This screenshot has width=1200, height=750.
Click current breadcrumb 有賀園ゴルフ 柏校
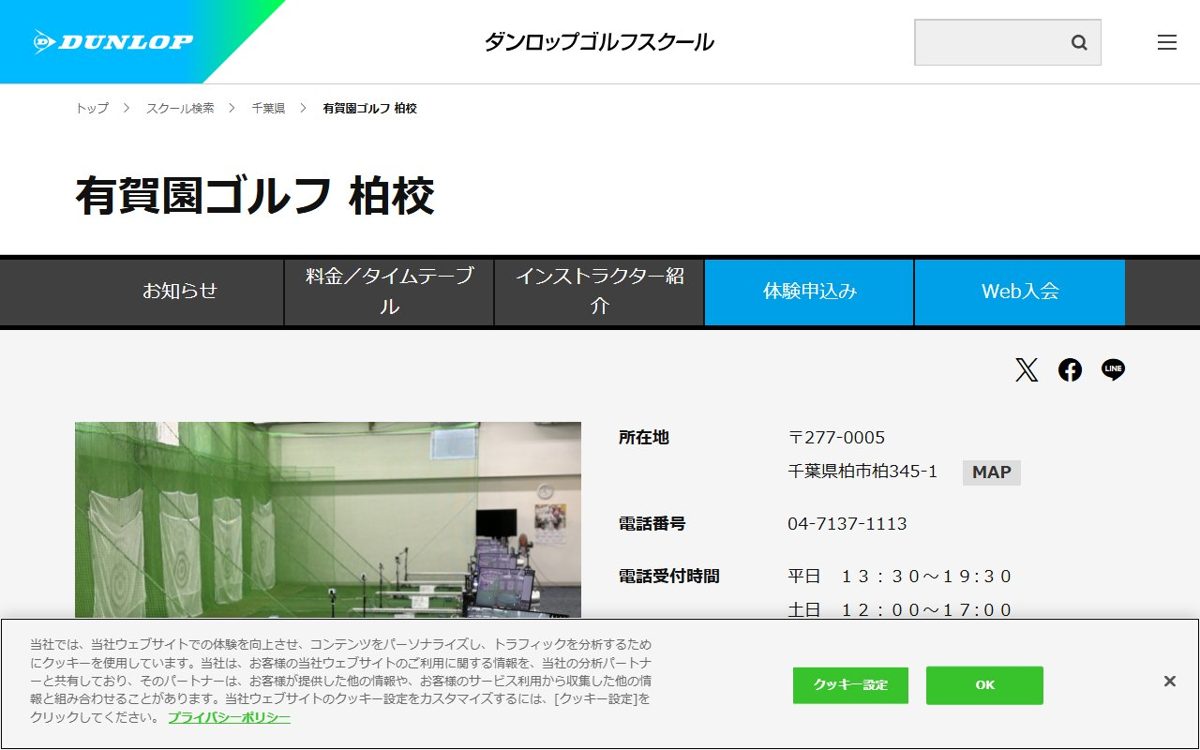pos(370,108)
